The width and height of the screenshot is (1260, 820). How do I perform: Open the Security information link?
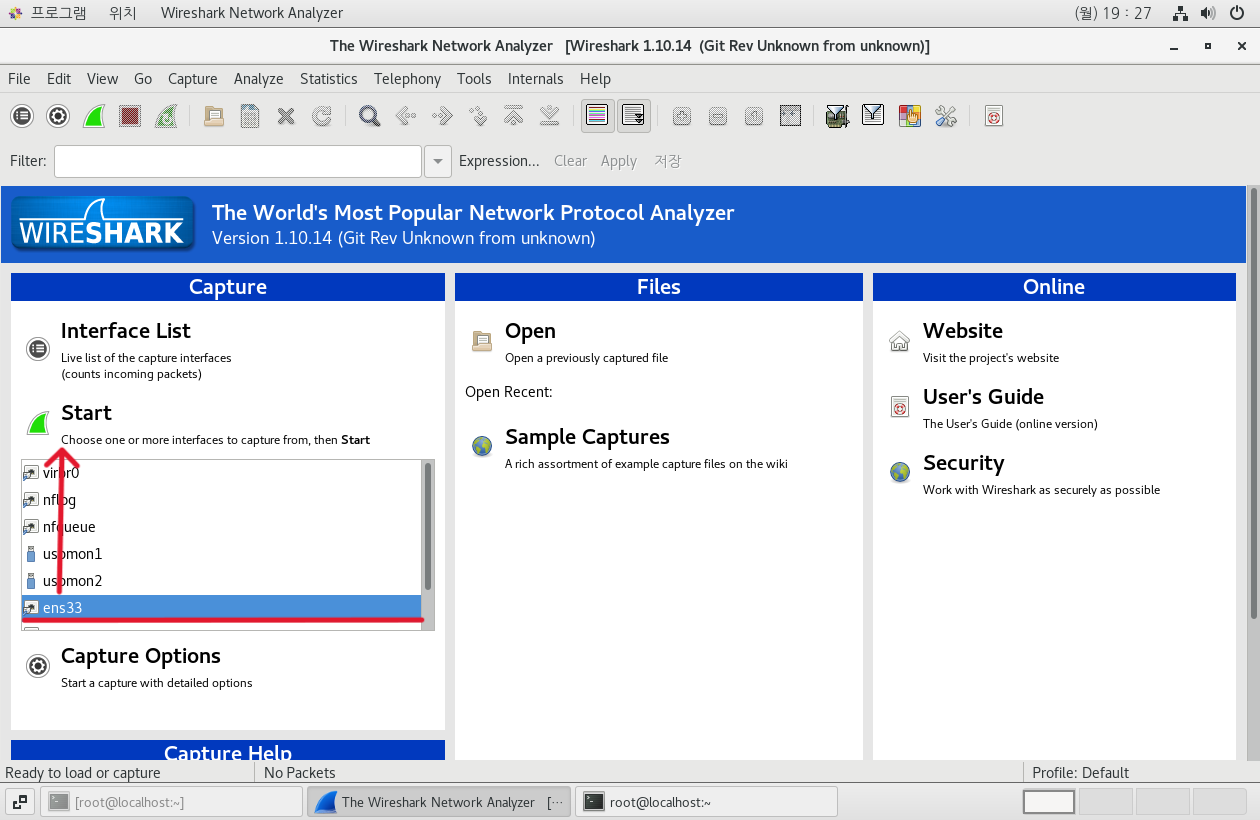(x=963, y=463)
